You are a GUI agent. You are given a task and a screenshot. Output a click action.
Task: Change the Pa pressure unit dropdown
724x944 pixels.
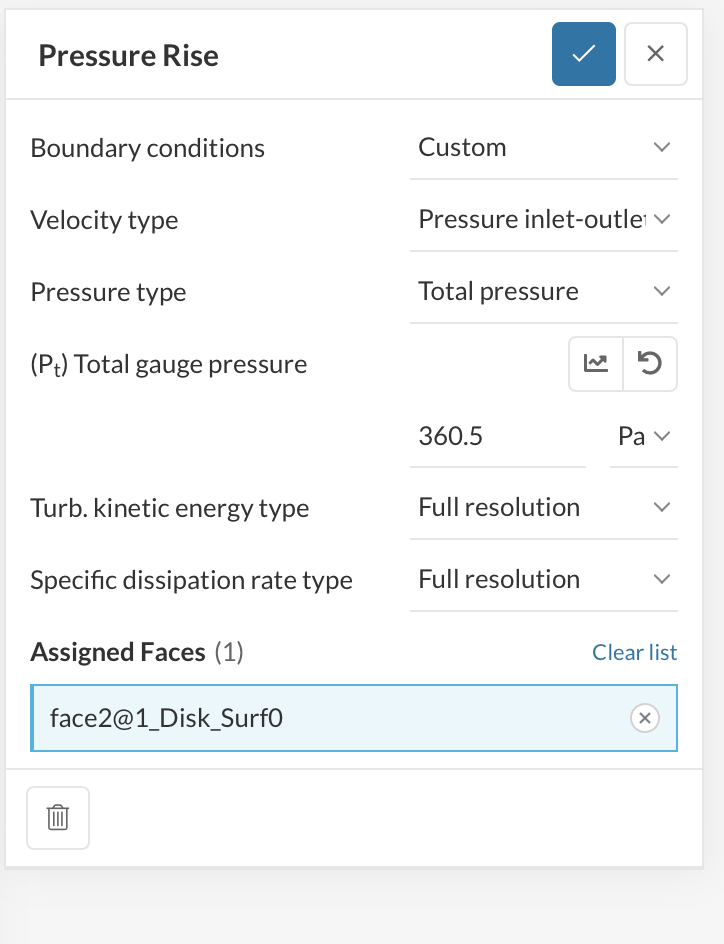tap(643, 437)
